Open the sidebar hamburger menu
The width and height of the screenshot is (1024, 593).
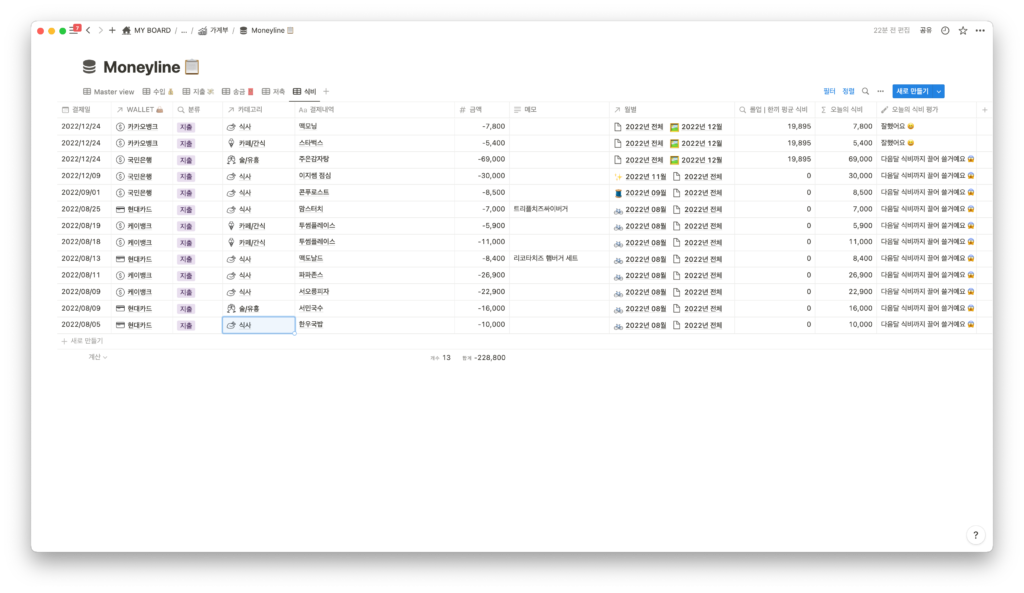tap(73, 31)
